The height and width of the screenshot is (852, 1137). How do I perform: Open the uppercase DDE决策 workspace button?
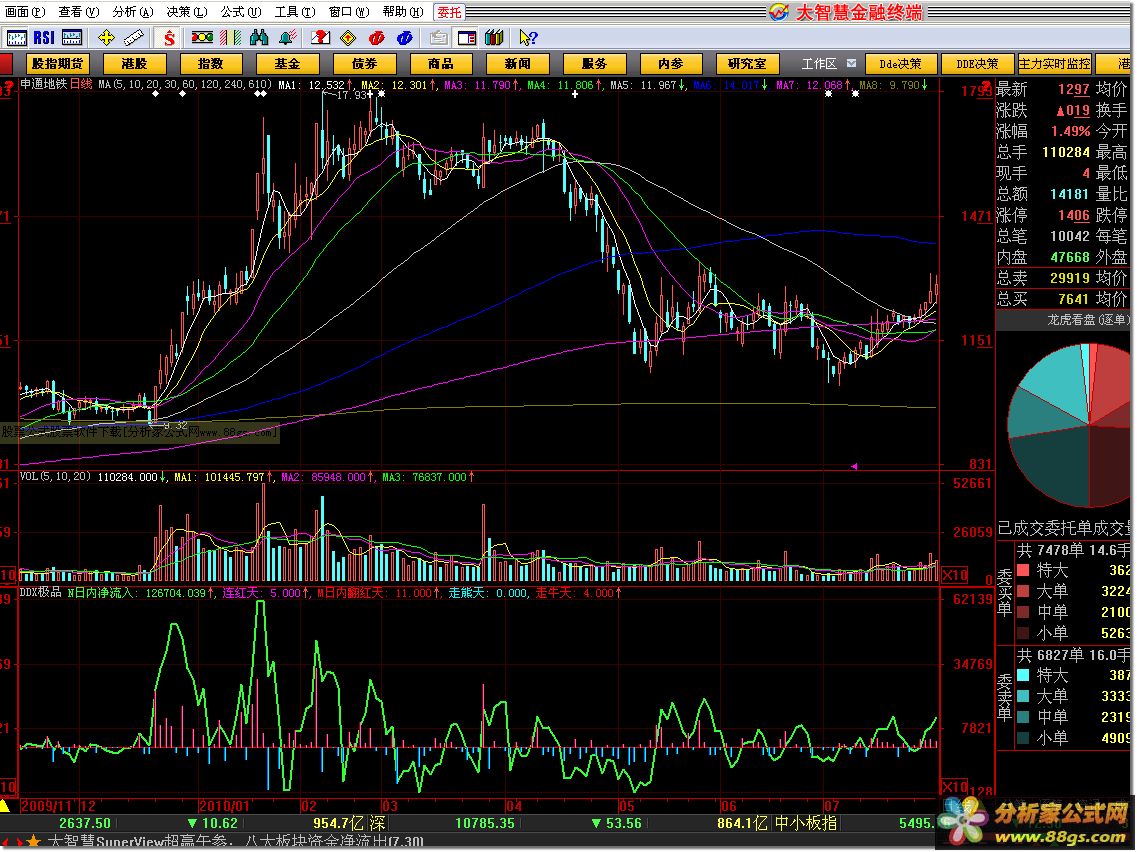point(977,64)
